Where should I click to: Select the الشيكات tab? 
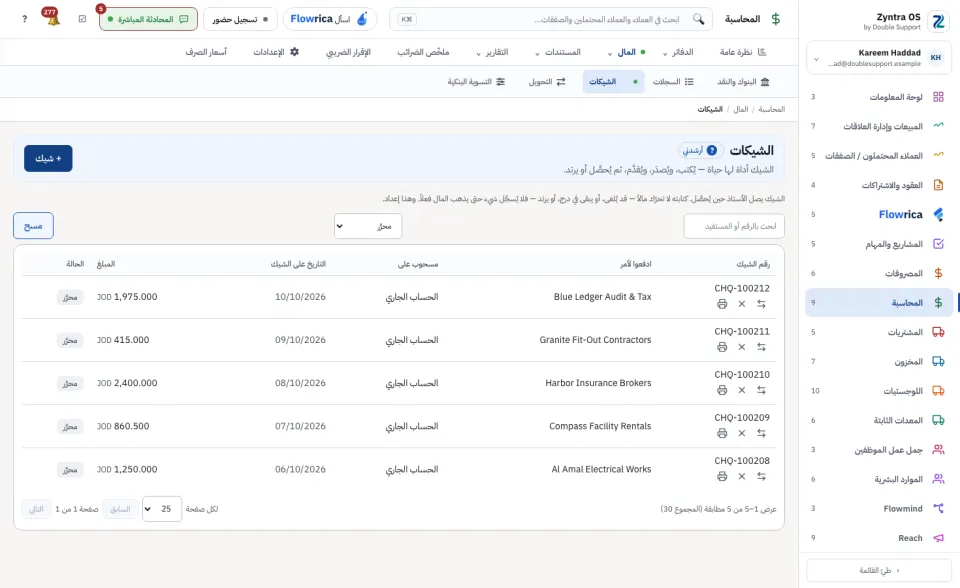(x=613, y=81)
